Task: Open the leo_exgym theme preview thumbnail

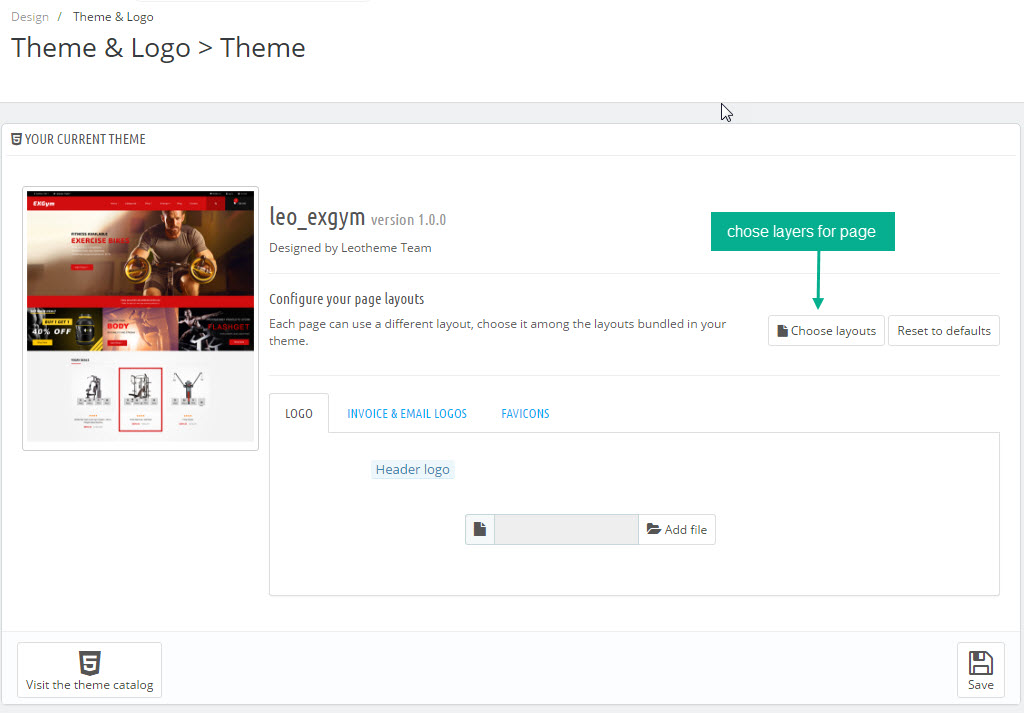Action: (x=140, y=319)
